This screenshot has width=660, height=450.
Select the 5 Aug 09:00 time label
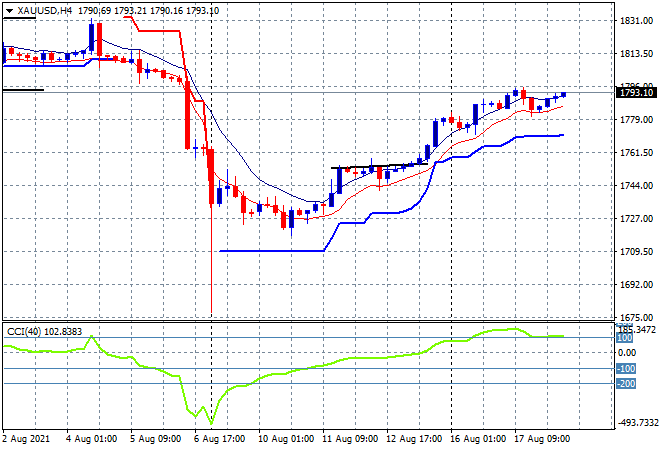point(155,439)
